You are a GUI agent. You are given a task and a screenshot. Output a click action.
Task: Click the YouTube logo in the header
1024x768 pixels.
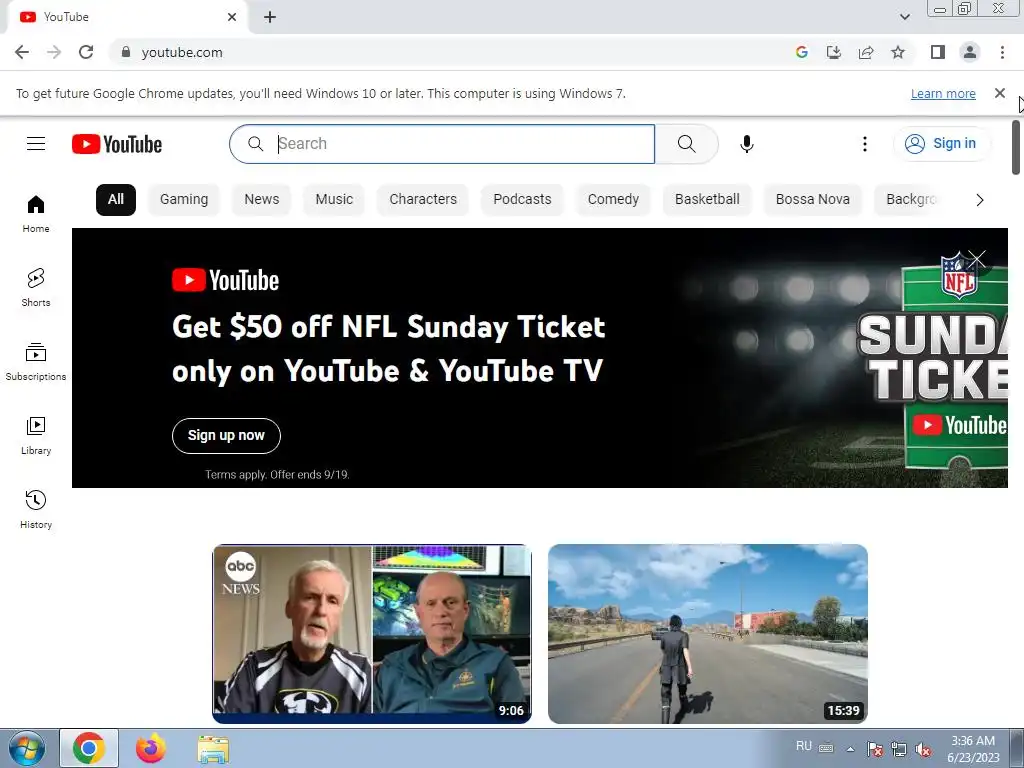coord(117,144)
